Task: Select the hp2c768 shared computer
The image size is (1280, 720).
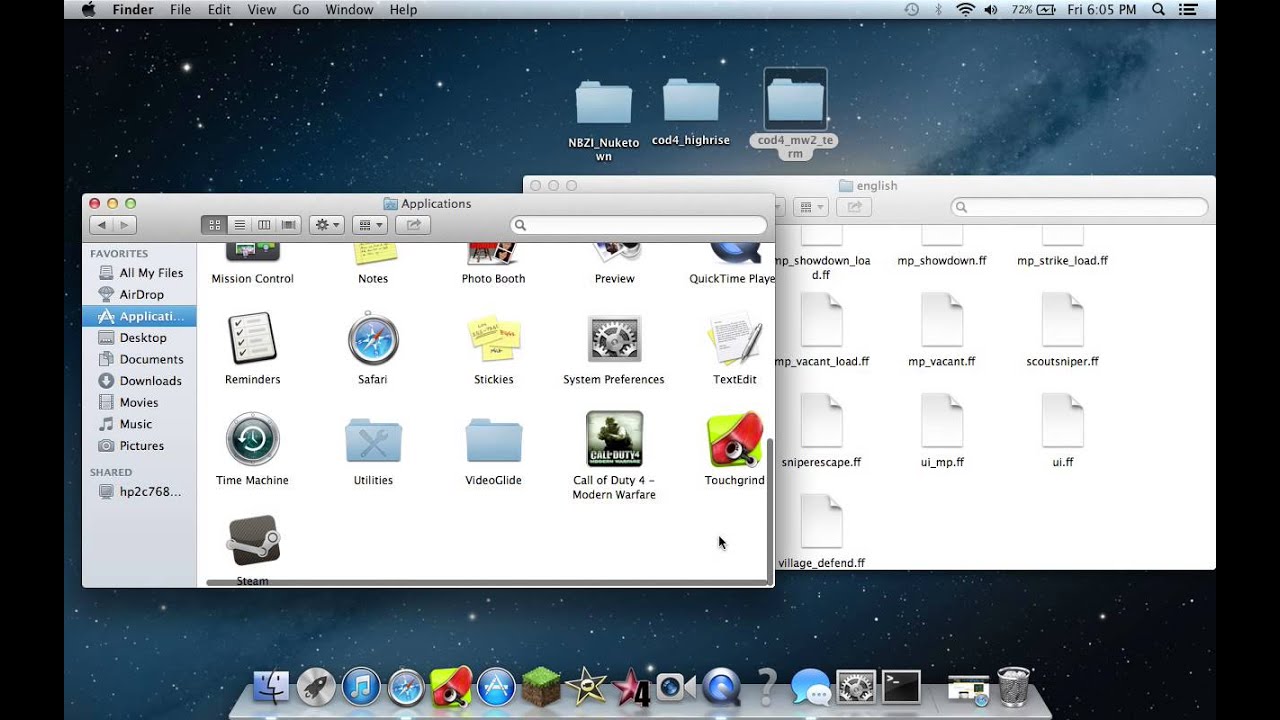Action: 139,492
